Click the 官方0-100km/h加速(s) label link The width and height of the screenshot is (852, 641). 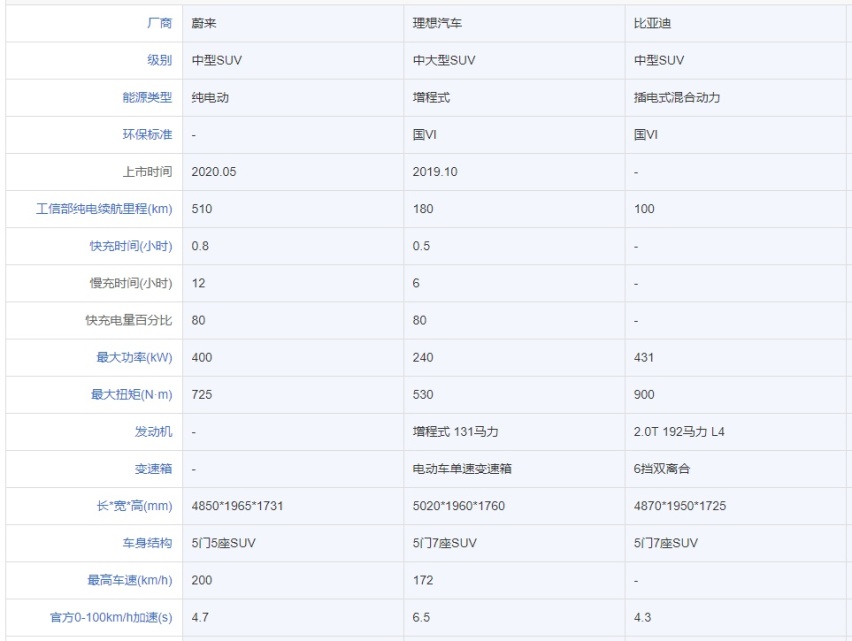click(x=111, y=618)
